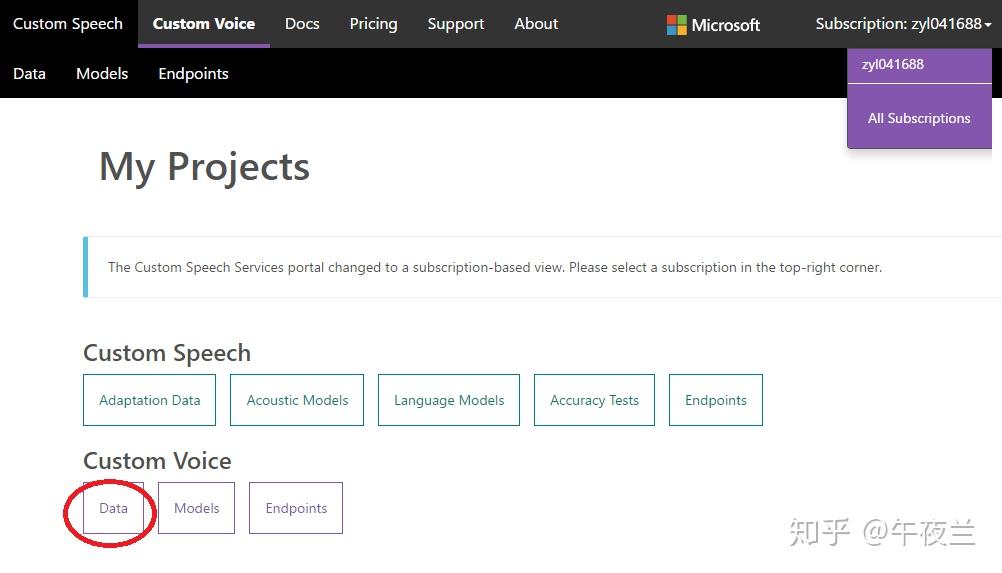Open the Custom Speech top tab
The height and width of the screenshot is (573, 1002).
68,24
